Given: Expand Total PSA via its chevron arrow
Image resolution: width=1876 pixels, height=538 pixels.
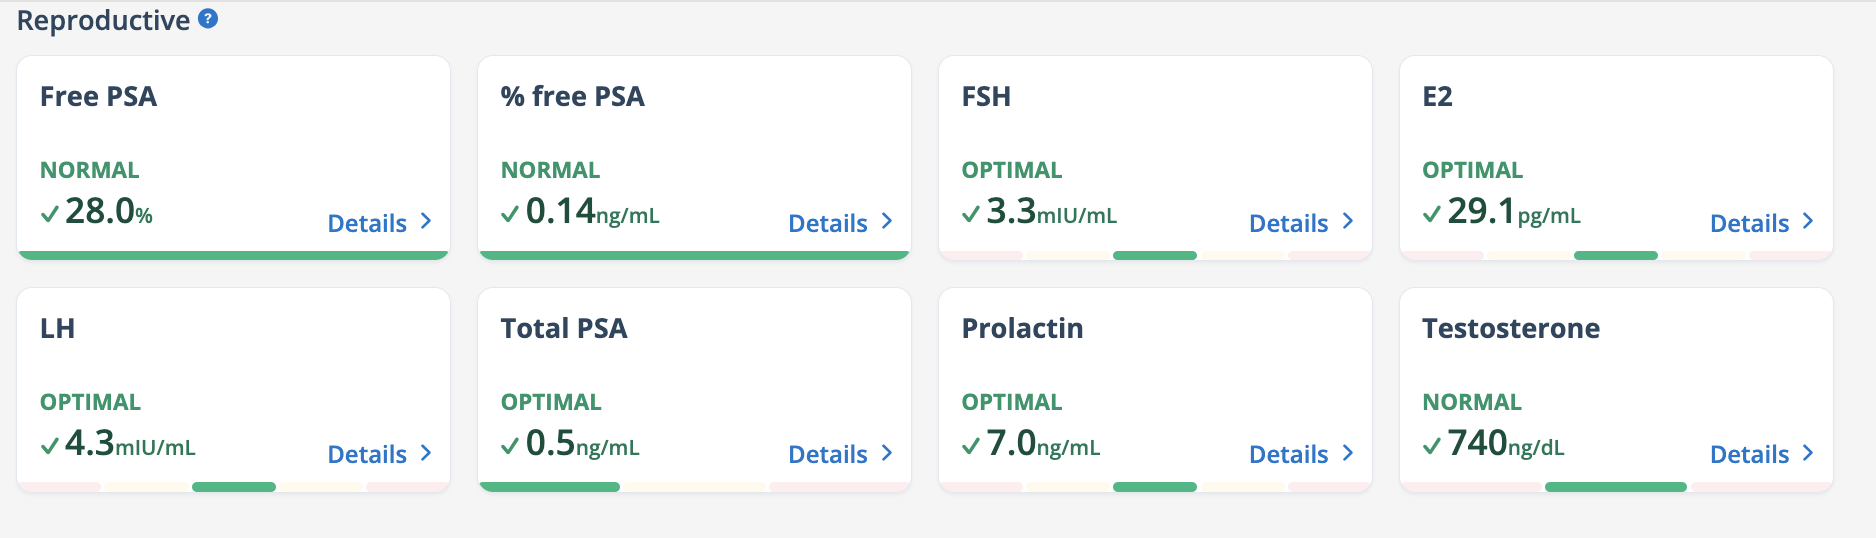Looking at the screenshot, I should click(887, 453).
